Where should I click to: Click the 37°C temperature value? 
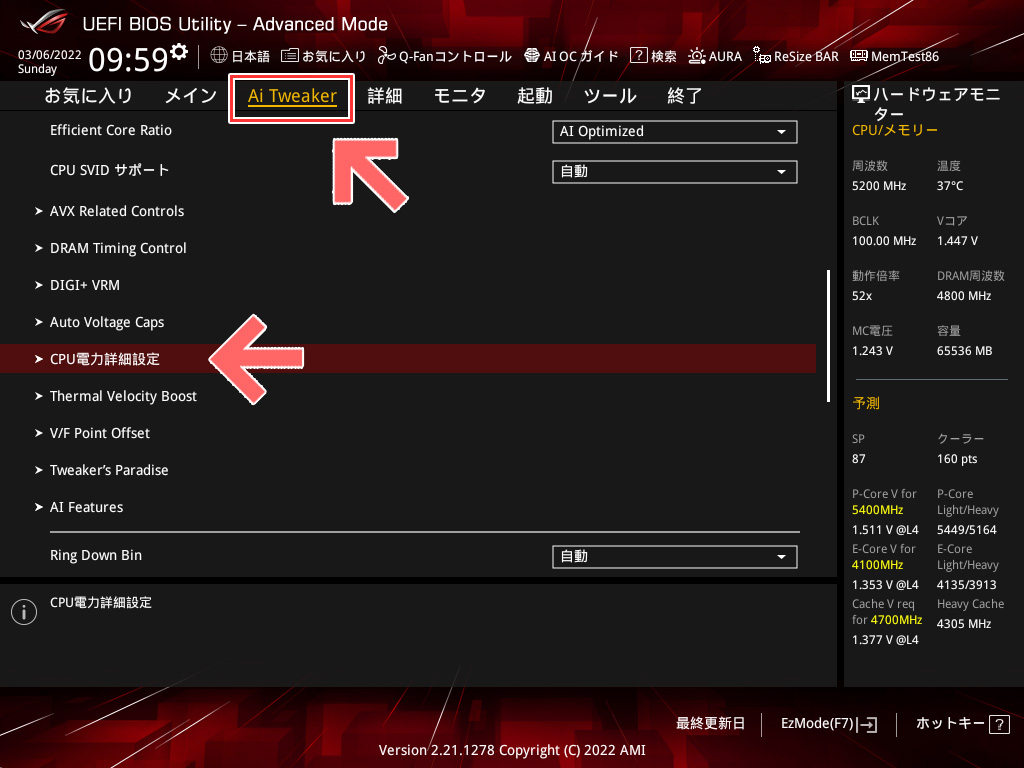point(950,186)
